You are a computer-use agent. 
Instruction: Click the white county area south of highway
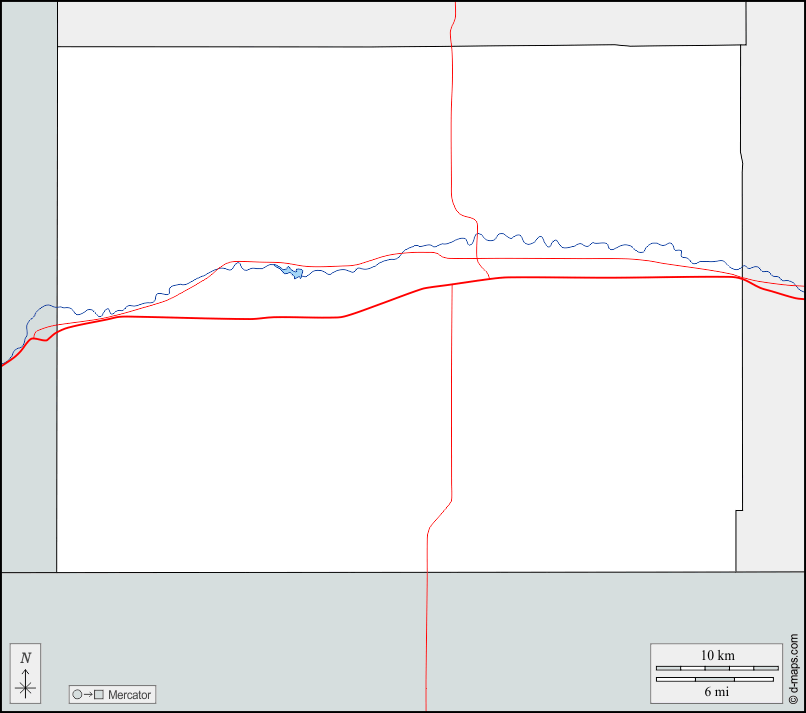coord(250,450)
